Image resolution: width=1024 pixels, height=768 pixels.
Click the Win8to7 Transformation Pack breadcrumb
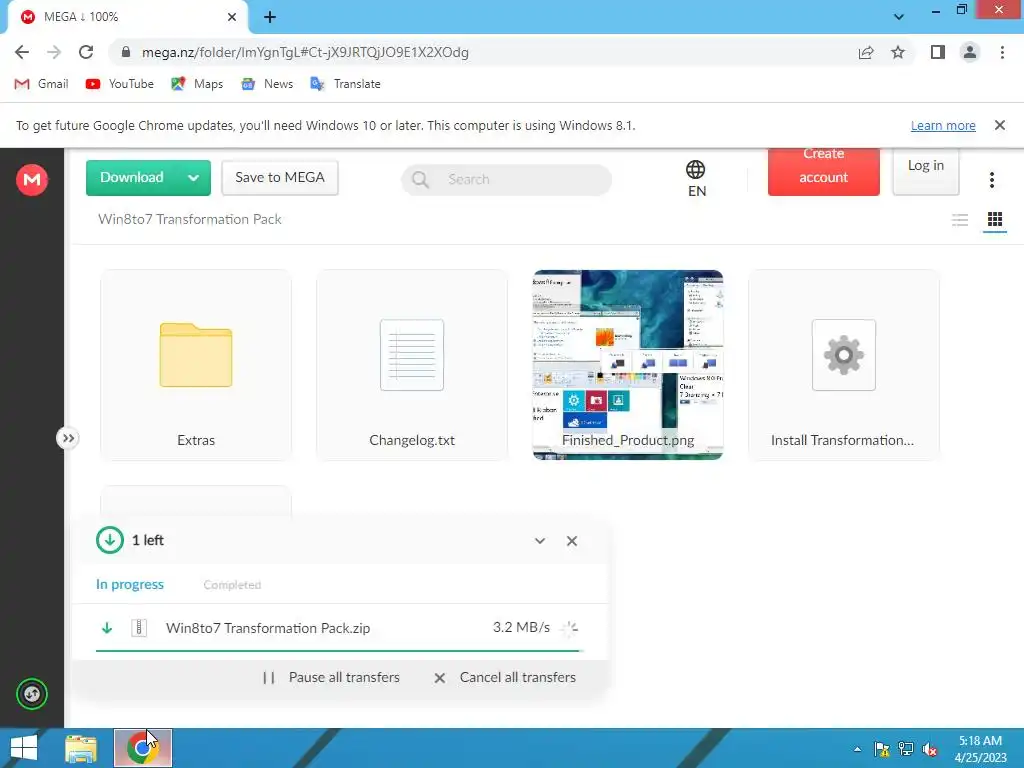pyautogui.click(x=189, y=219)
